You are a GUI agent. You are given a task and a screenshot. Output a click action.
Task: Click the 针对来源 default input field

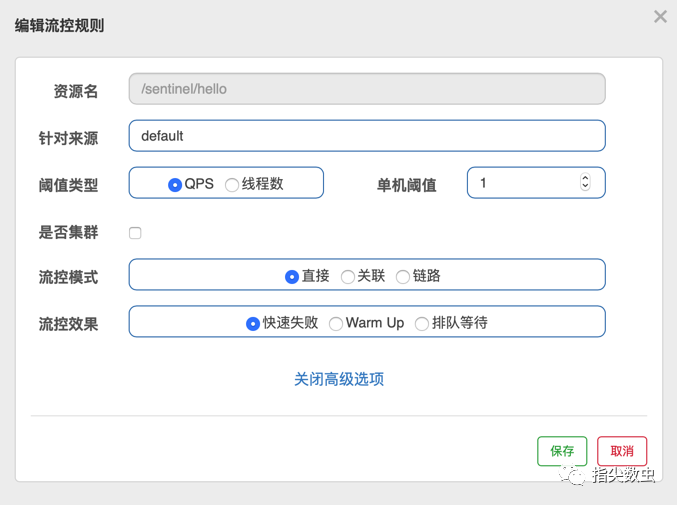[x=367, y=136]
